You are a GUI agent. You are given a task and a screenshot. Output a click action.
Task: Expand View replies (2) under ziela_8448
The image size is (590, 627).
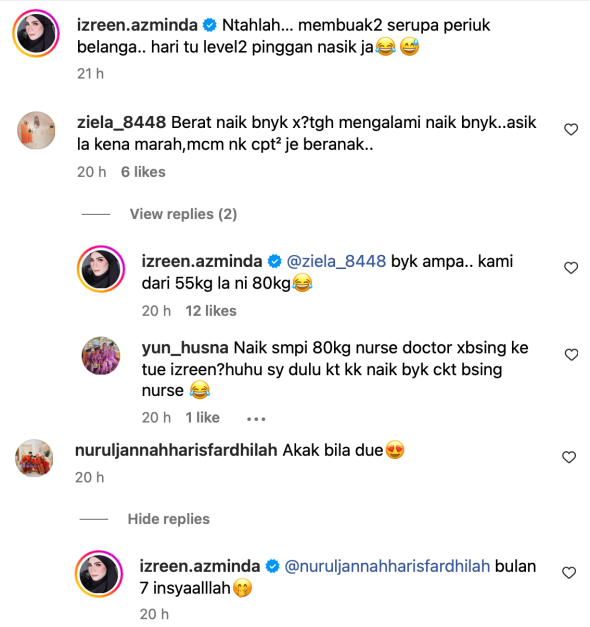pyautogui.click(x=183, y=214)
